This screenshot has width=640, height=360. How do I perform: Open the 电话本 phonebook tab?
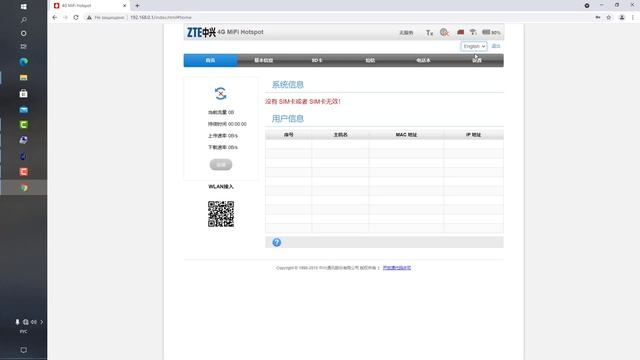(423, 60)
